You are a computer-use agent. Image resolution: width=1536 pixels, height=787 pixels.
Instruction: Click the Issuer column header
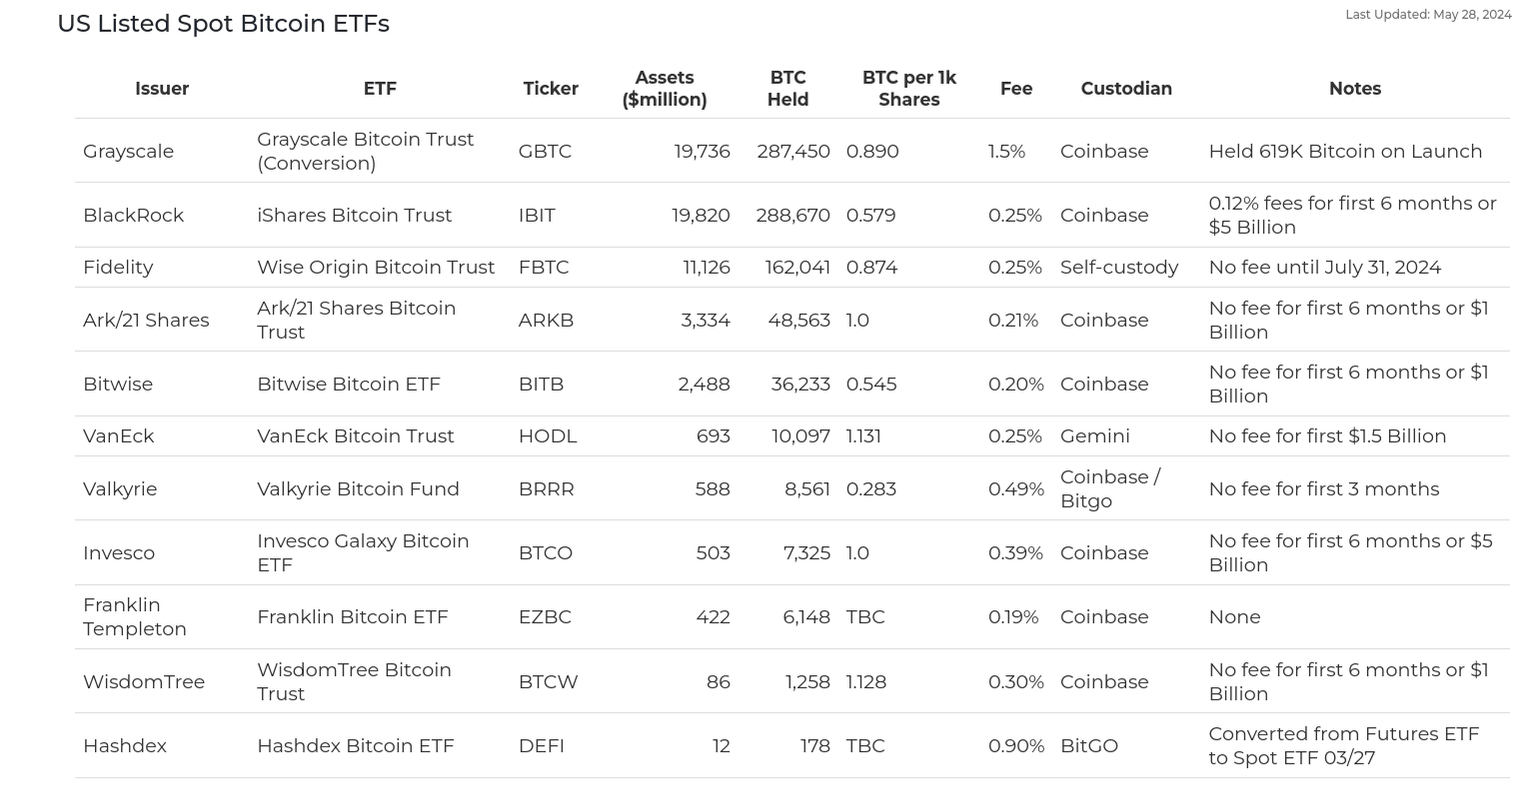[161, 88]
